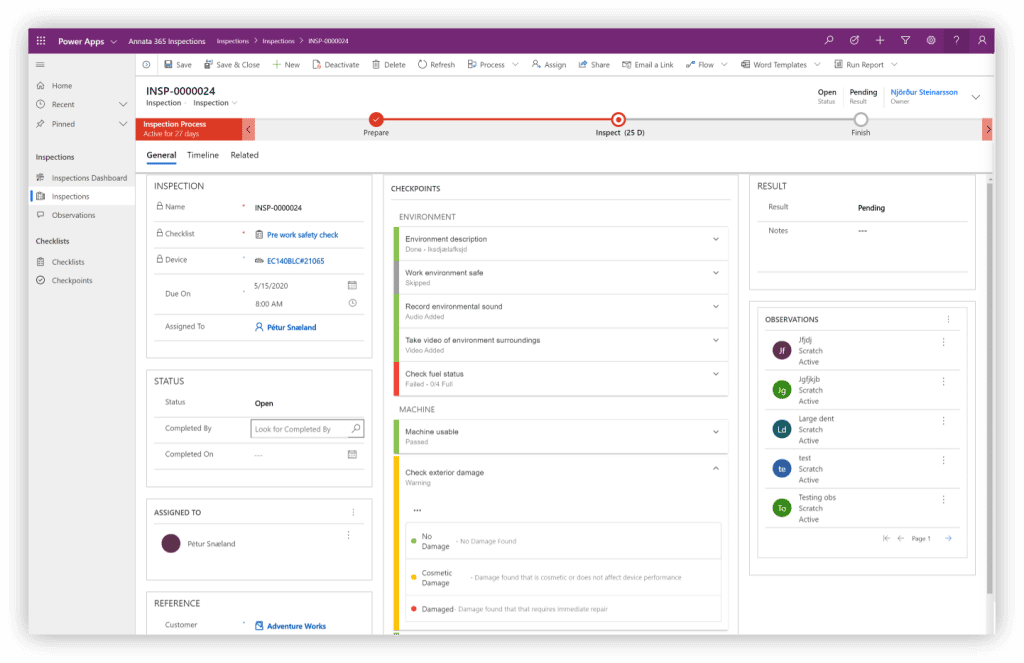Viewport: 1024px width, 663px height.
Task: Select No Damage option
Action: (x=563, y=541)
